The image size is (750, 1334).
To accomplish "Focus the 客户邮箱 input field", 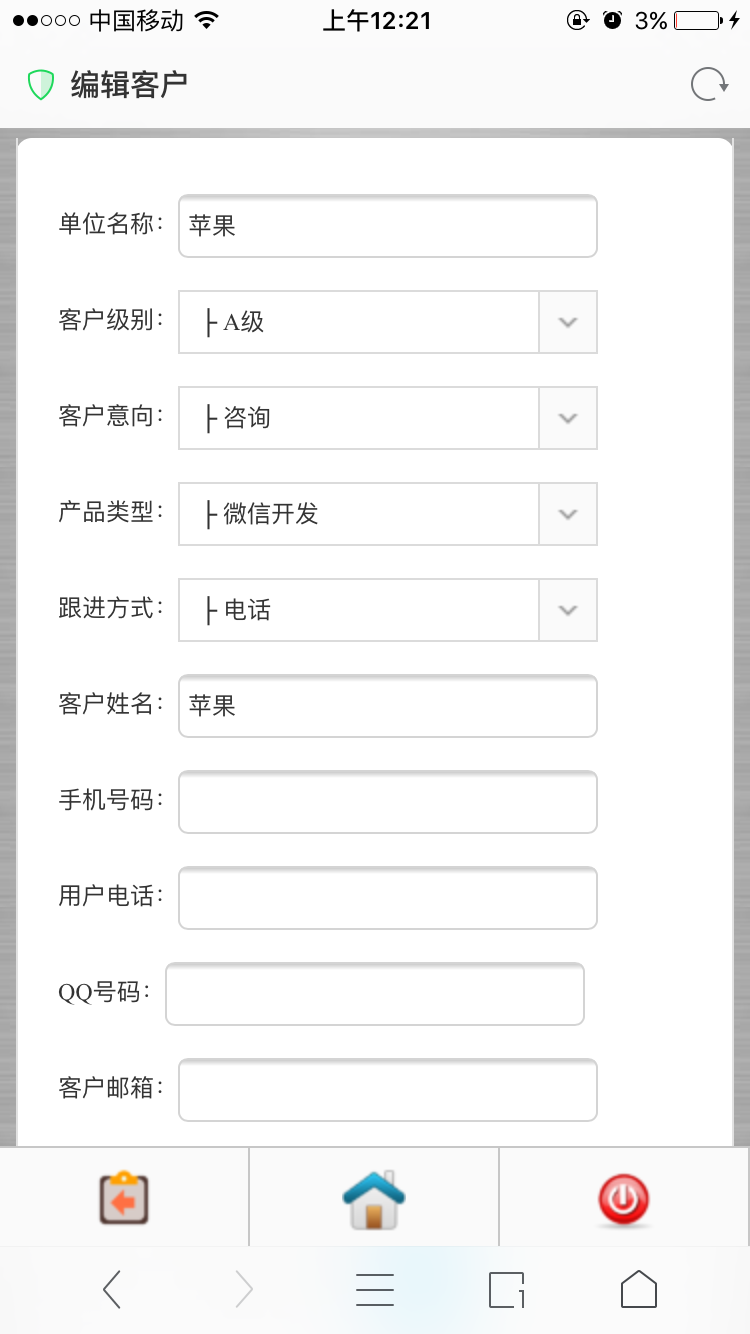I will 388,1090.
